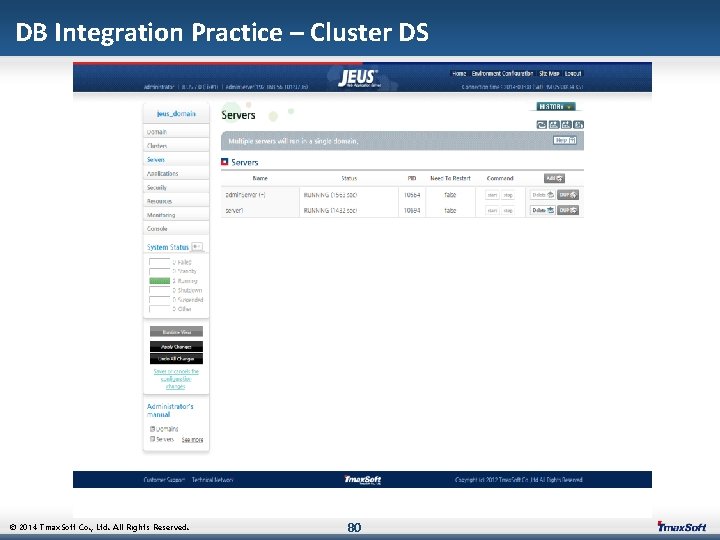Click the green Running status bar

coord(160,281)
